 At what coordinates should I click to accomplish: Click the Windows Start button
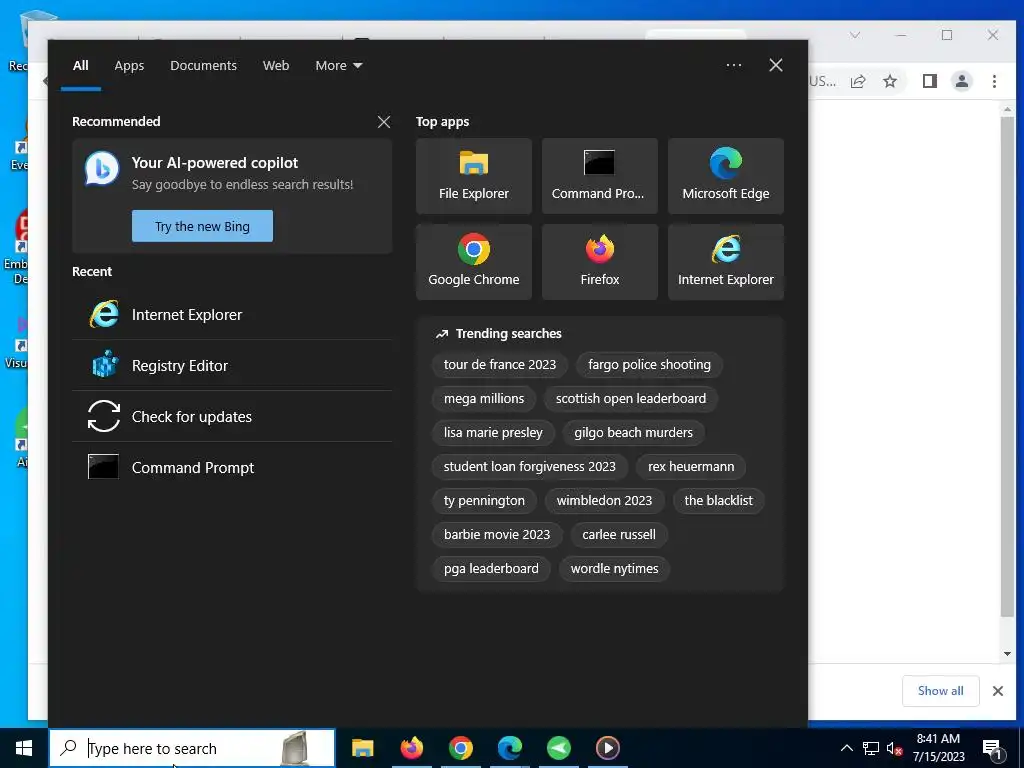[24, 748]
